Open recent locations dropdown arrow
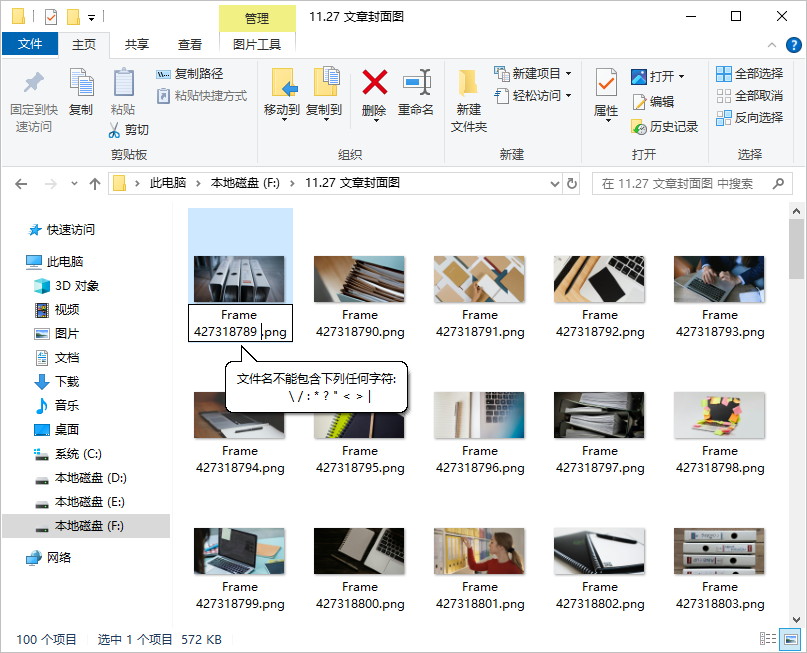 75,184
